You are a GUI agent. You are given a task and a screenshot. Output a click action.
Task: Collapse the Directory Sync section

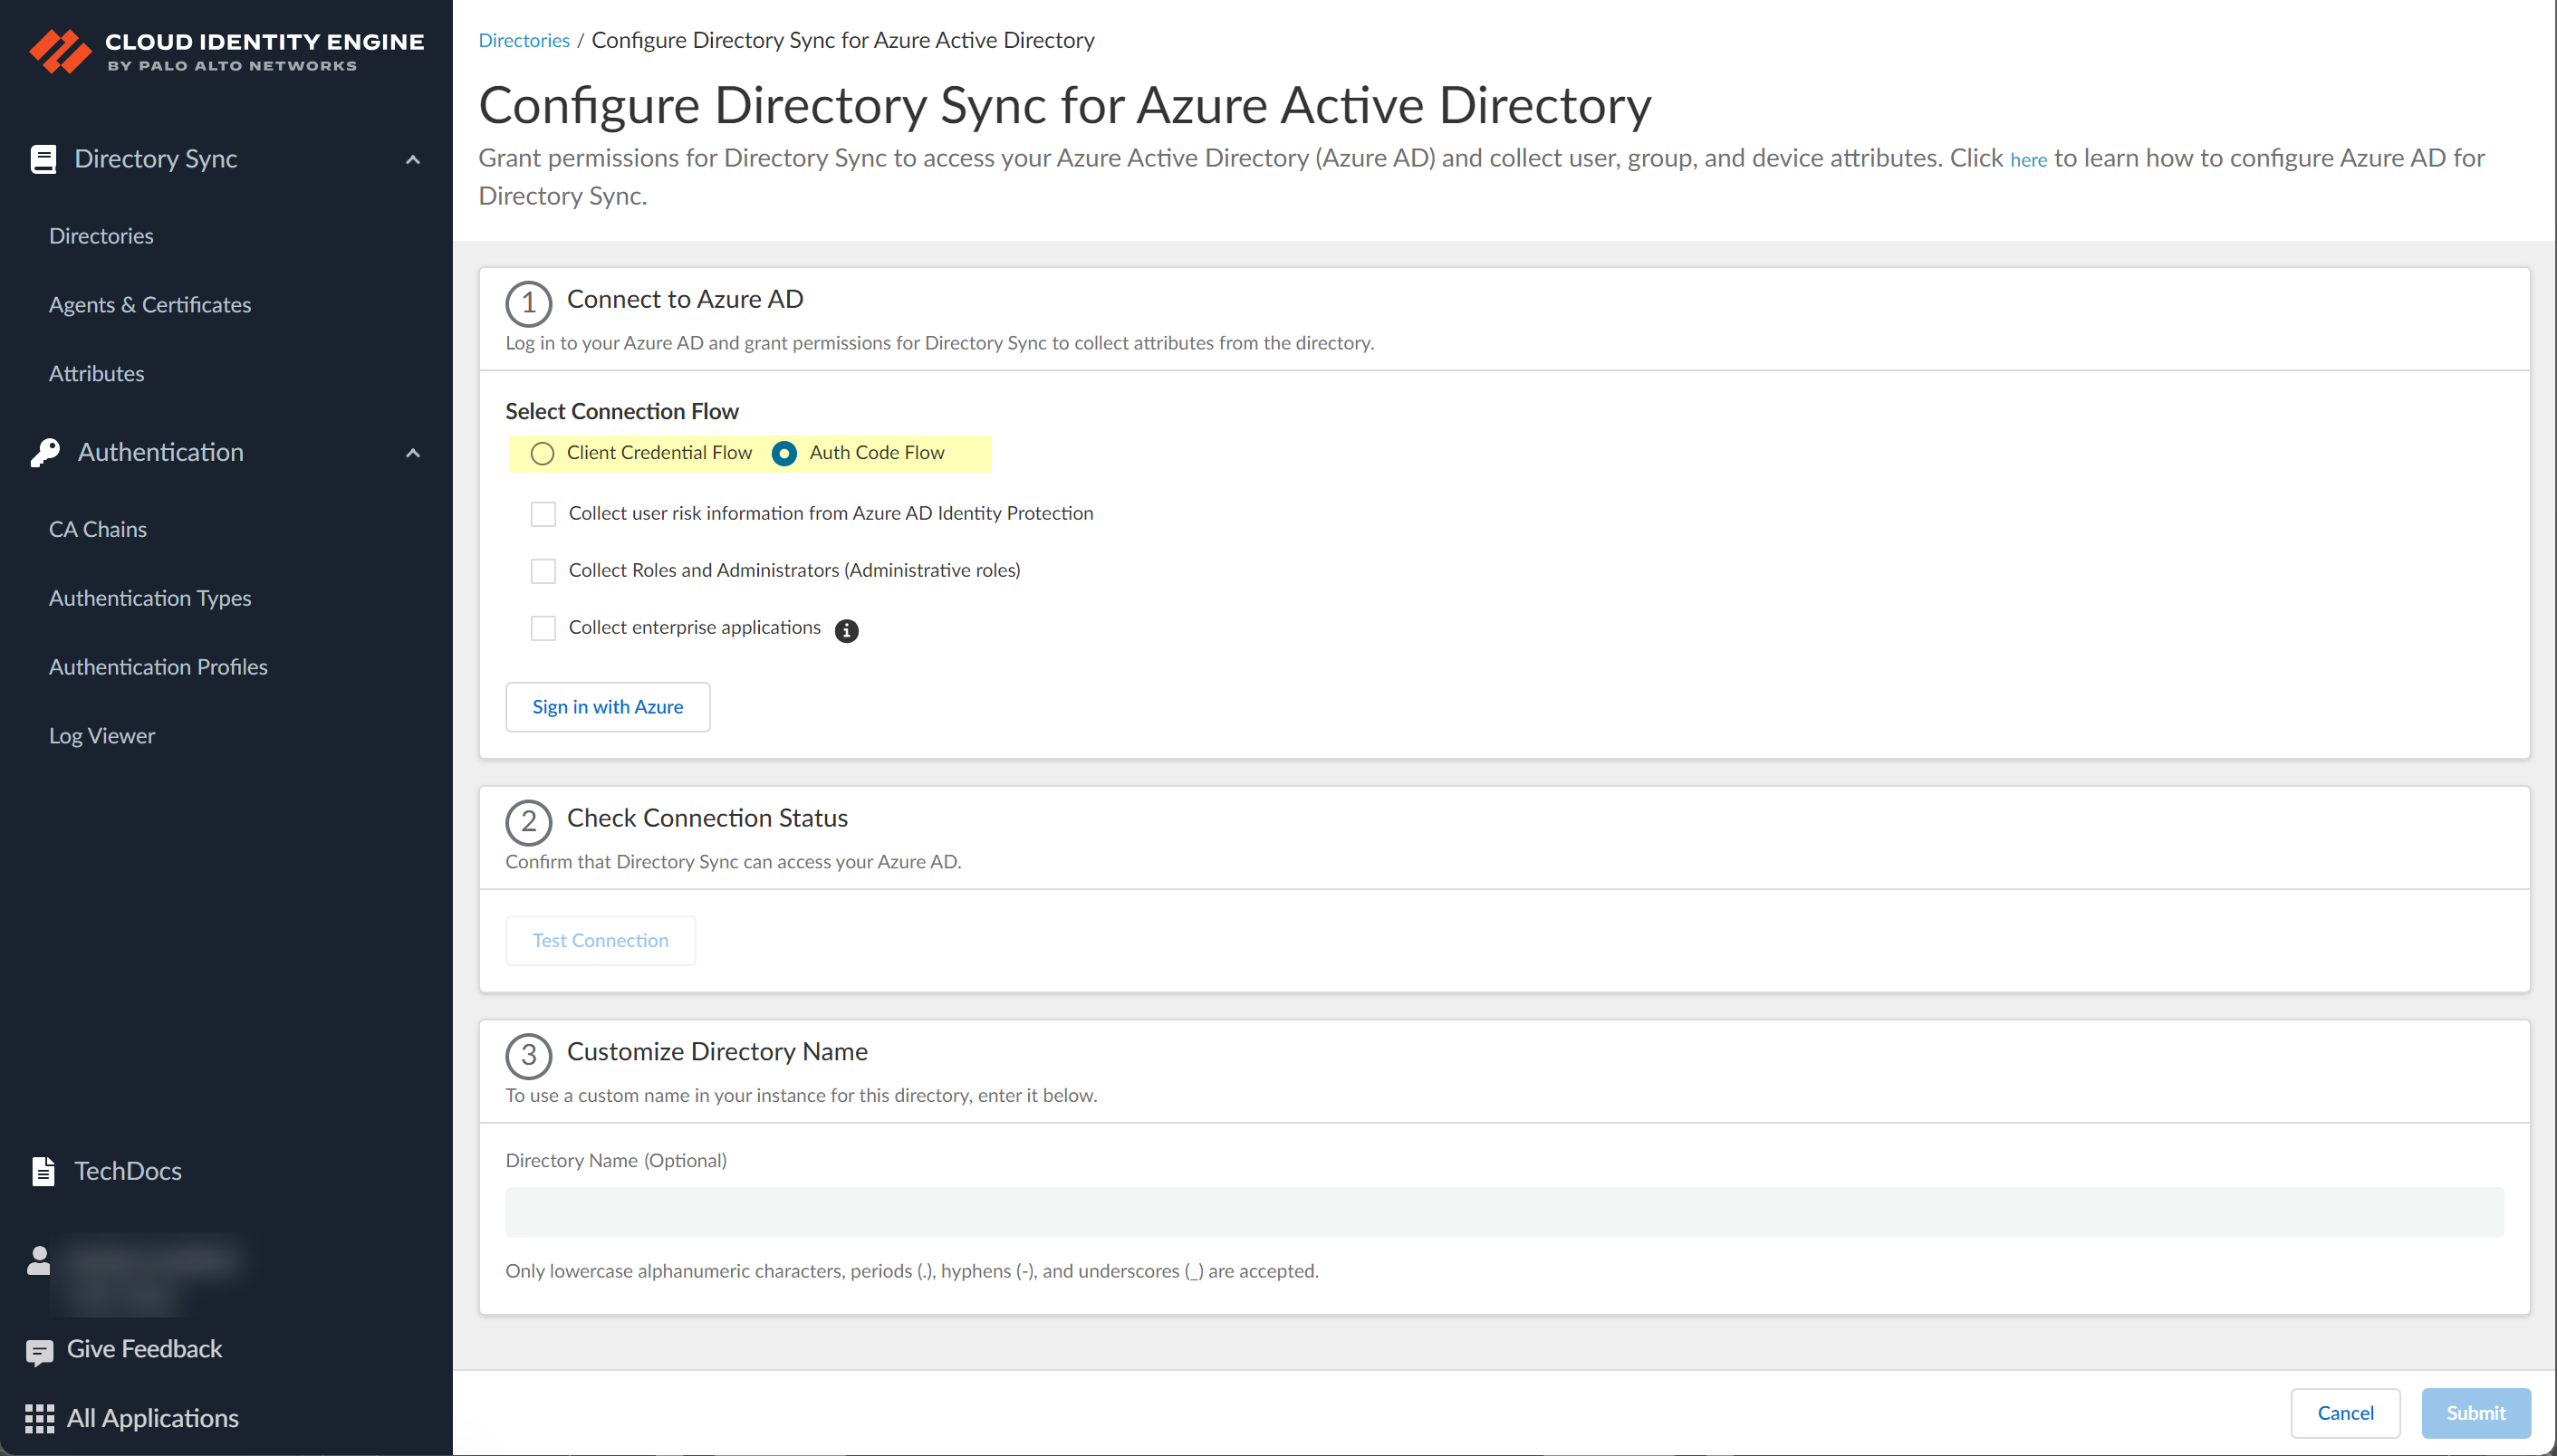pos(412,158)
